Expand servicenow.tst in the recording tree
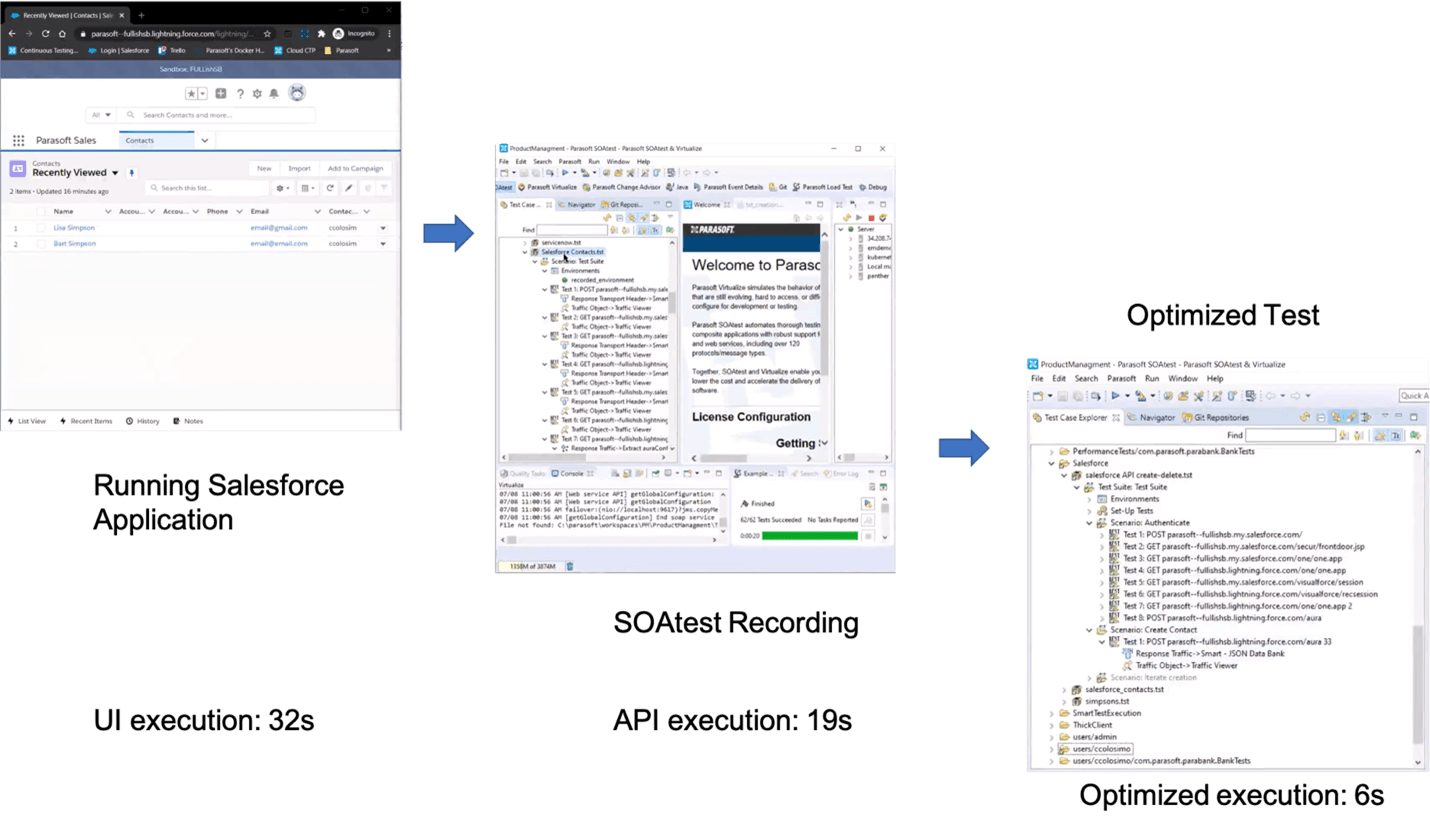This screenshot has width=1430, height=831. pyautogui.click(x=525, y=243)
